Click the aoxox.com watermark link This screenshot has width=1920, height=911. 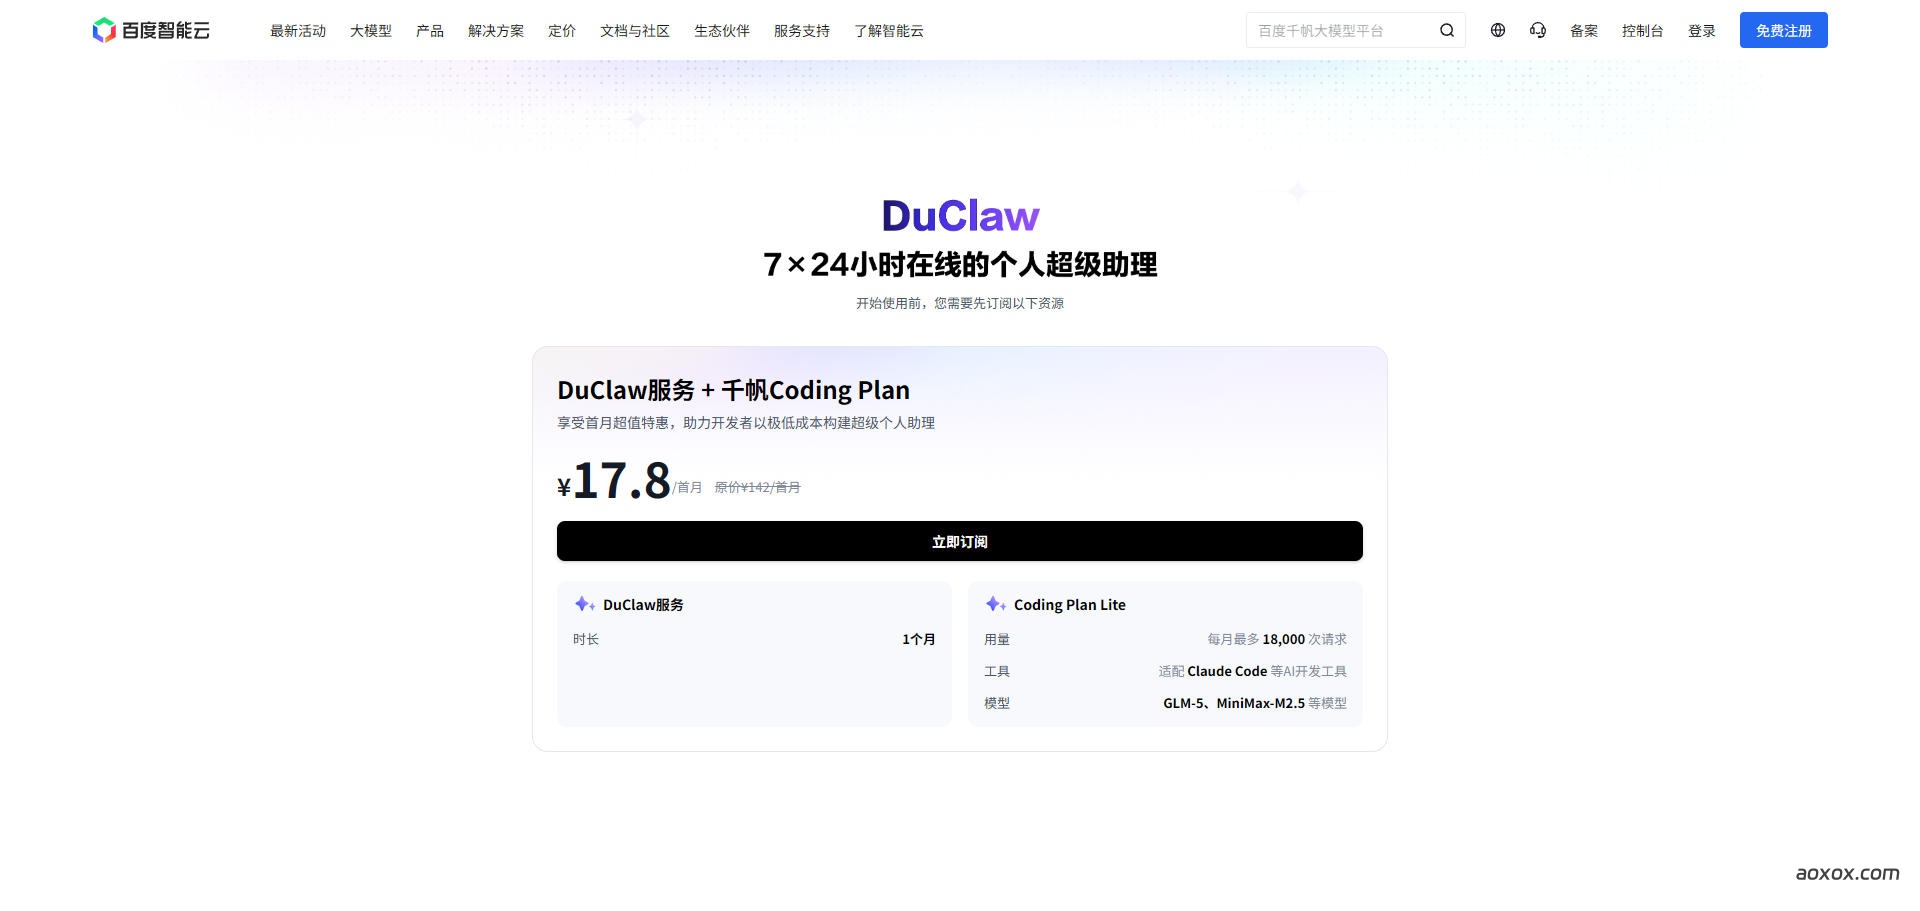coord(1848,872)
